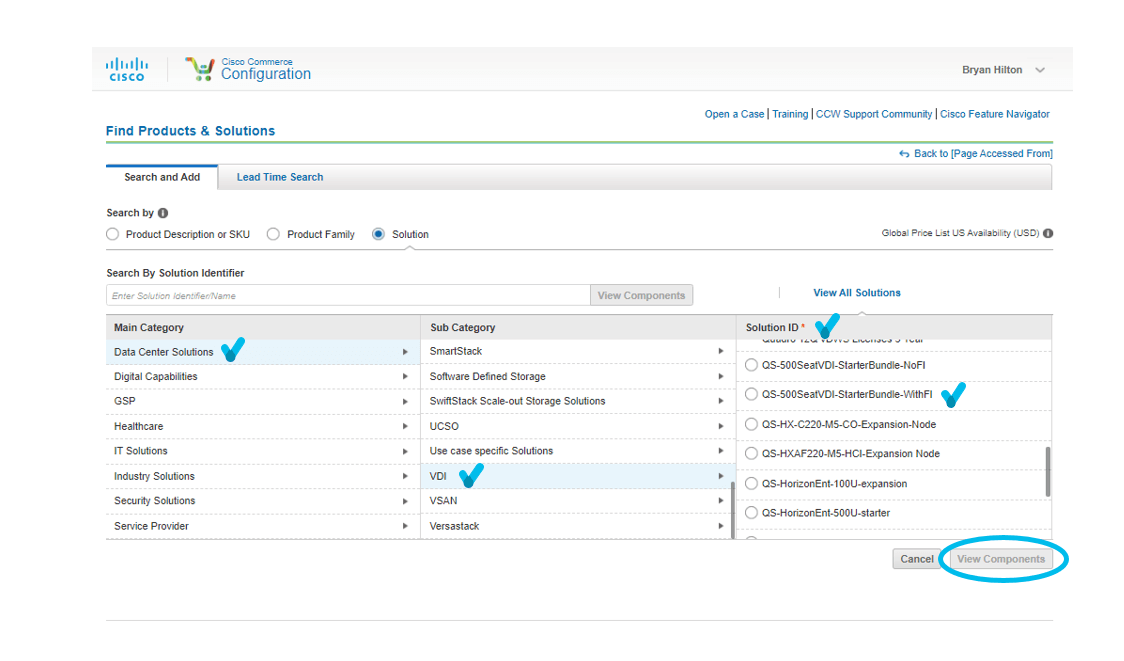
Task: Click the info icon beside Search by
Action: coord(163,213)
